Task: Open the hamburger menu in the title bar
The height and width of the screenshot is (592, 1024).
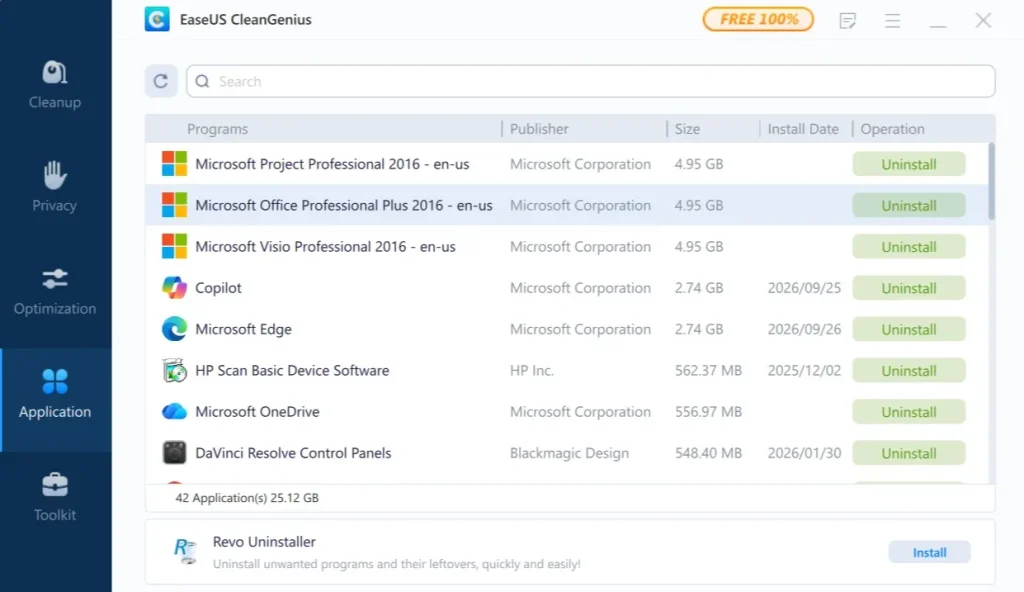Action: [893, 20]
